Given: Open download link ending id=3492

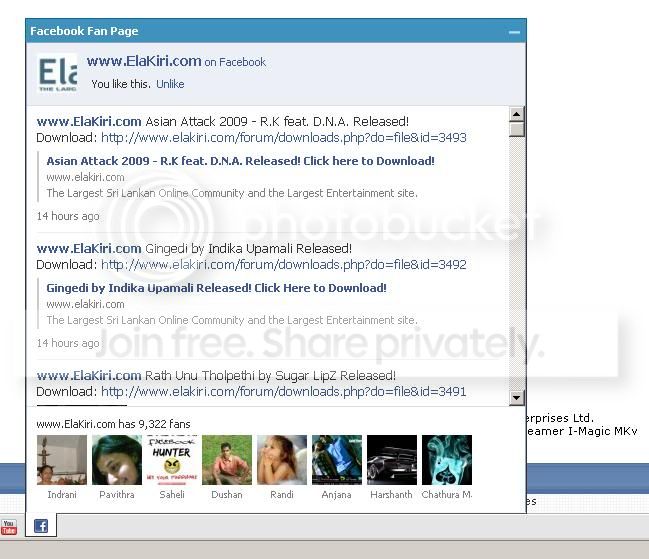Looking at the screenshot, I should 284,264.
